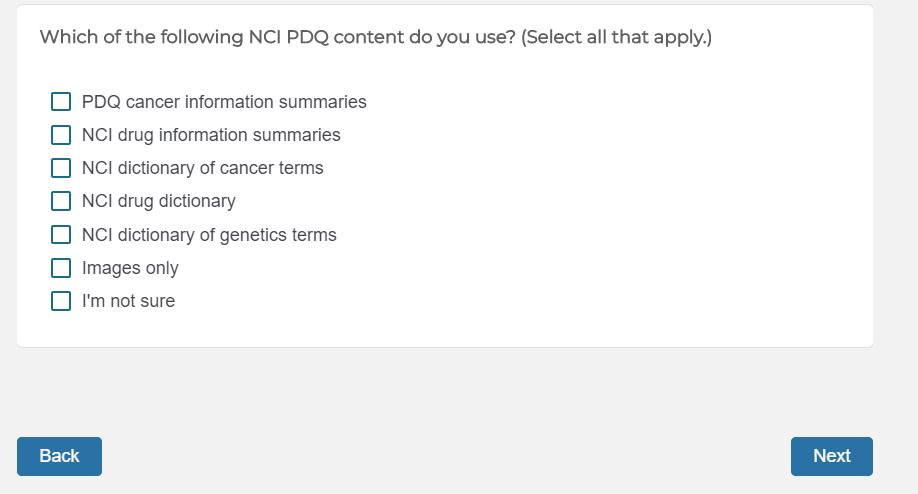Tick the NCI drug information summaries checkbox
This screenshot has width=918, height=494.
(x=61, y=135)
